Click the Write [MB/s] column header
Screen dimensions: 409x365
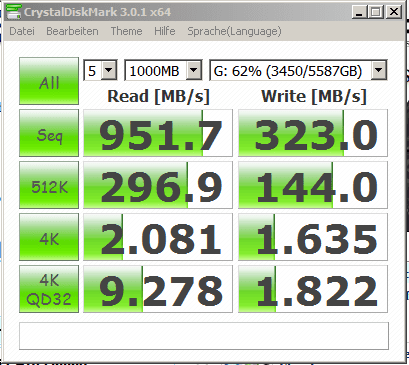314,97
